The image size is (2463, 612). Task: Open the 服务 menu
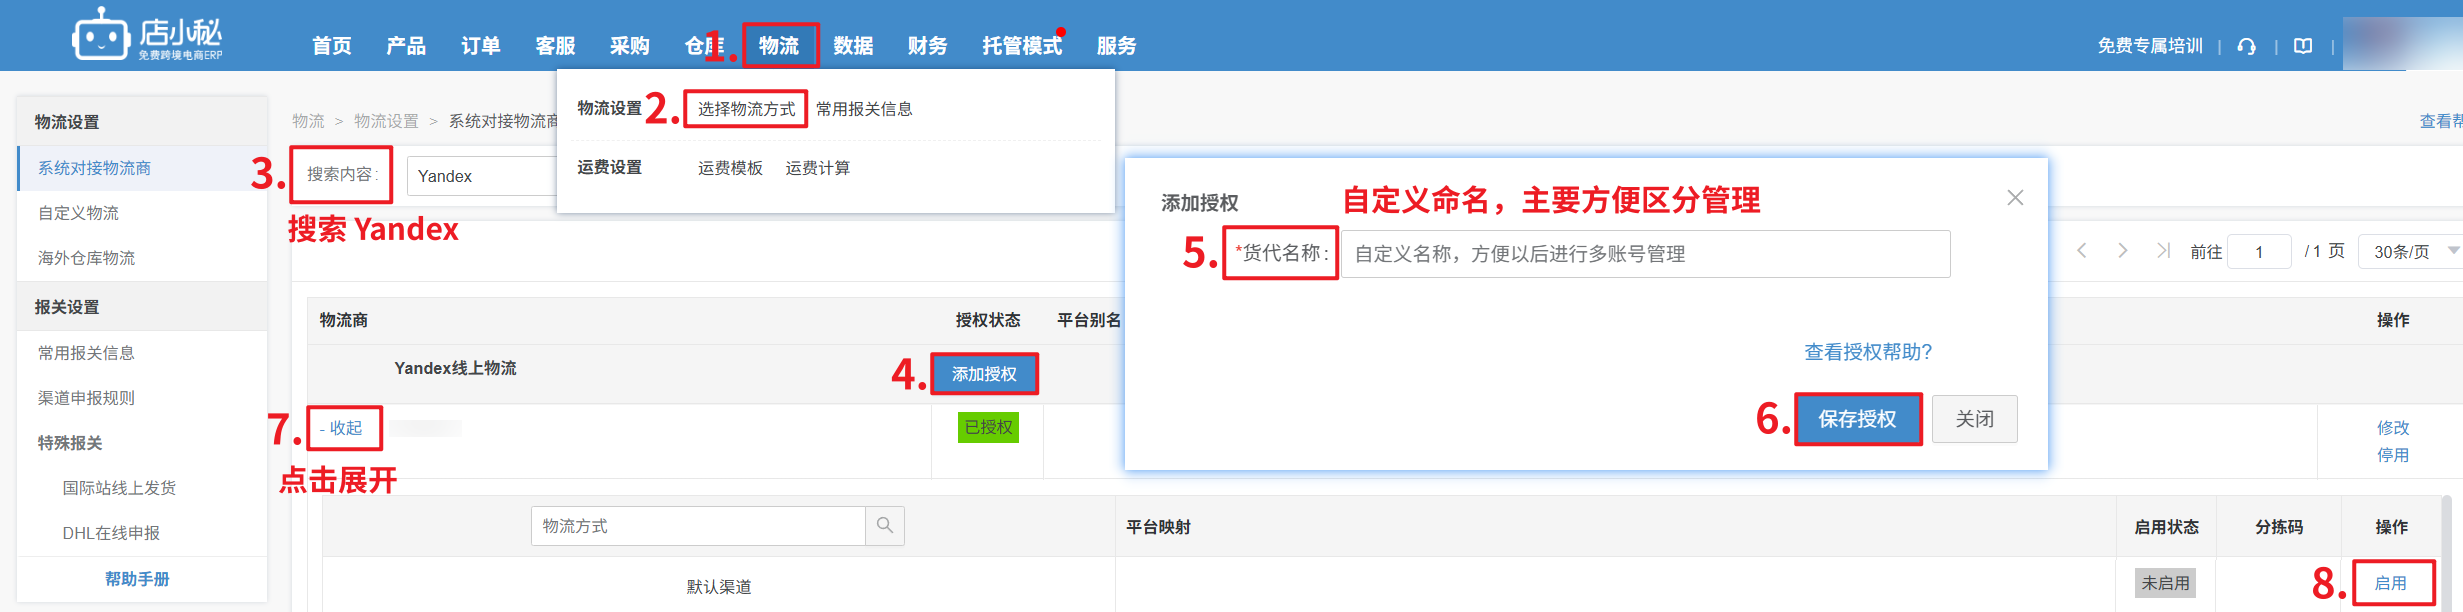(x=1117, y=46)
